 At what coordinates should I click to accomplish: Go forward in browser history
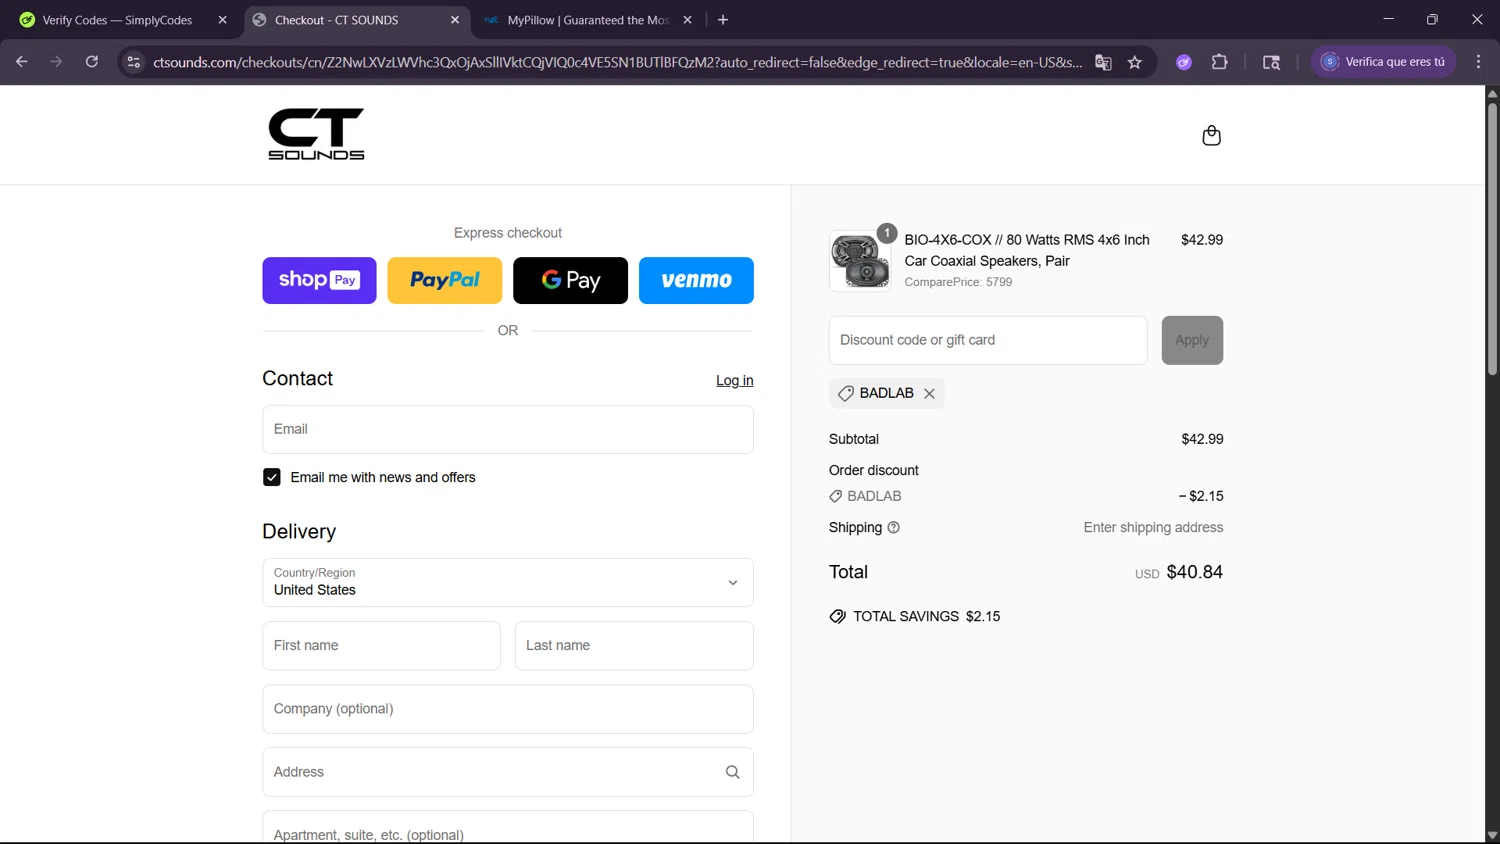(x=57, y=62)
